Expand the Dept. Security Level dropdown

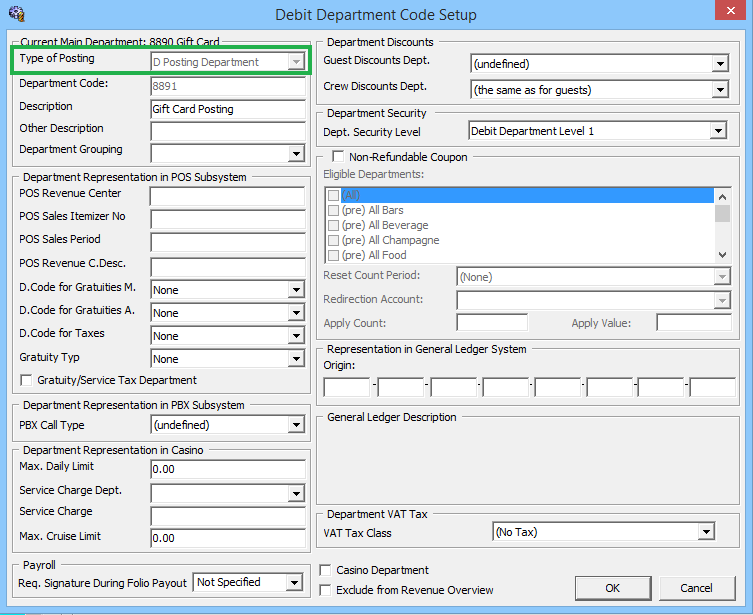tap(718, 131)
